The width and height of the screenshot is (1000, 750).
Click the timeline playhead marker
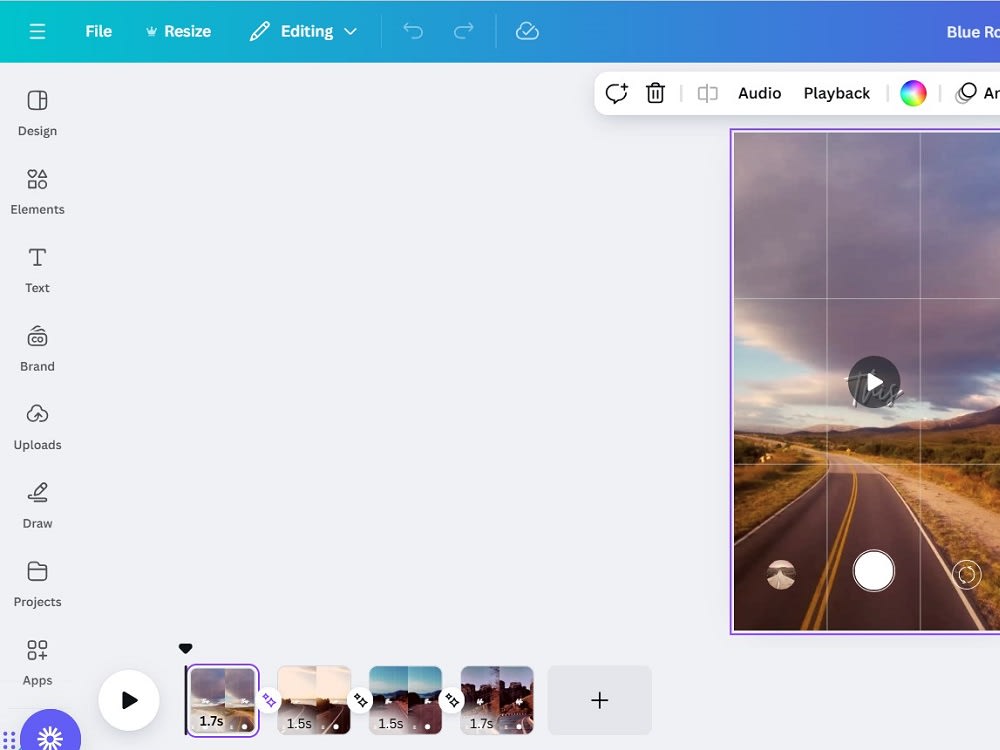186,649
